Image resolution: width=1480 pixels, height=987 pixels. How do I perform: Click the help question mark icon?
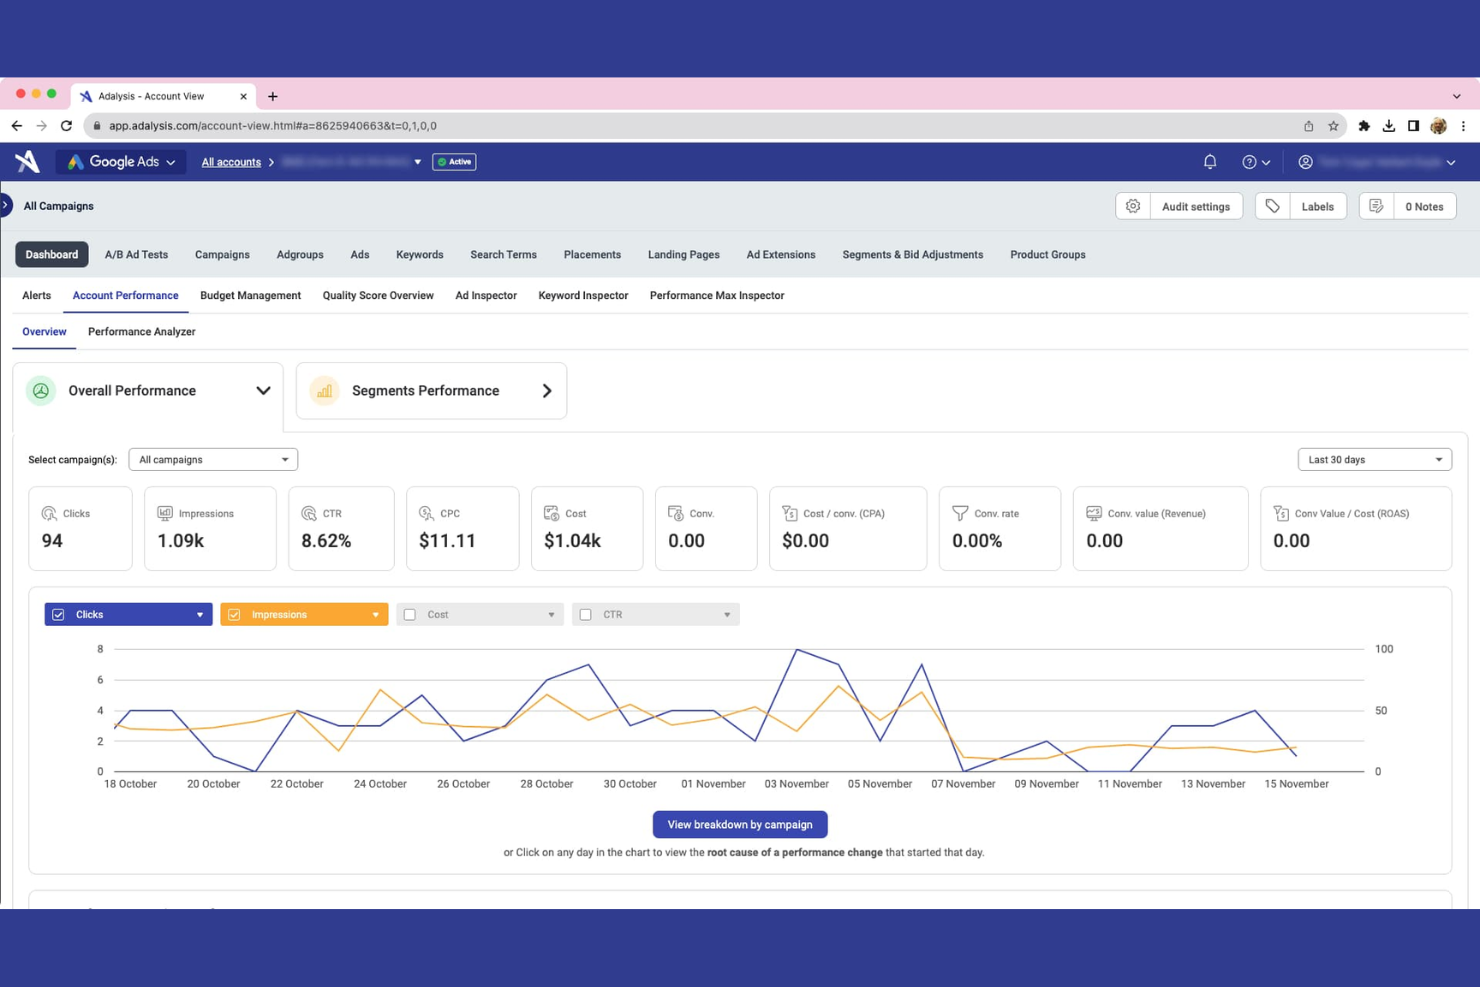pos(1250,161)
